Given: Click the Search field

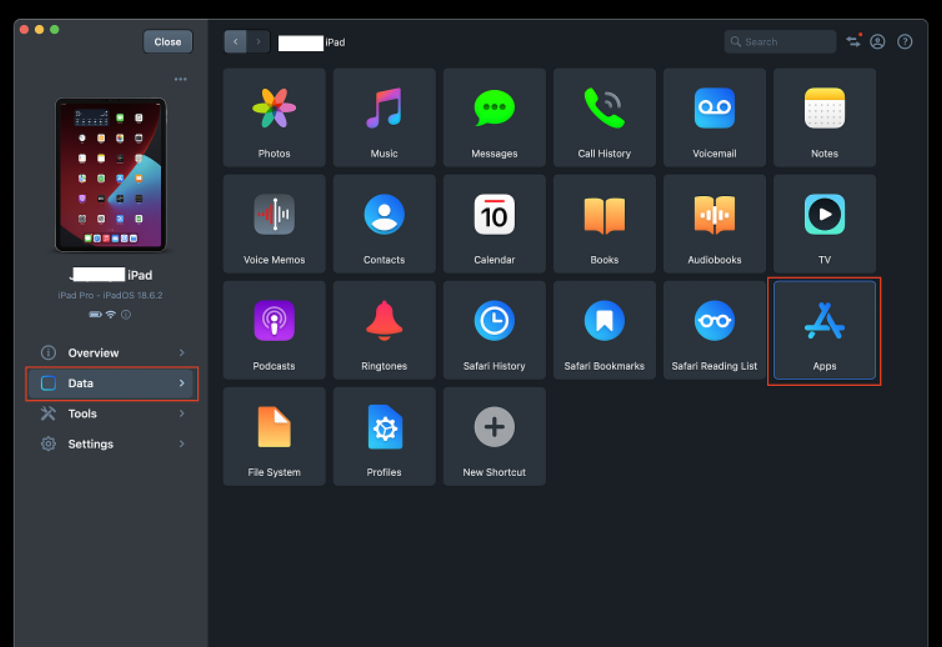Looking at the screenshot, I should (780, 41).
